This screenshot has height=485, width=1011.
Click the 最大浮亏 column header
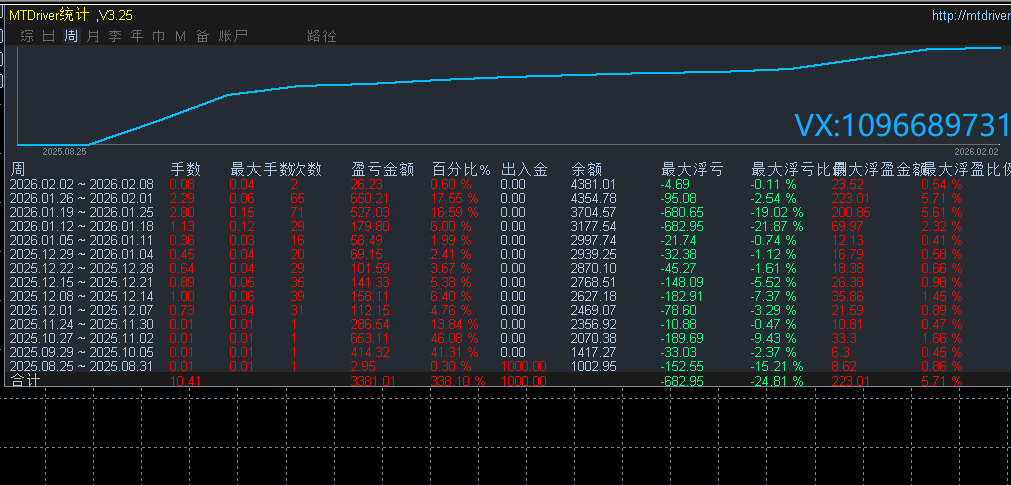pyautogui.click(x=692, y=169)
